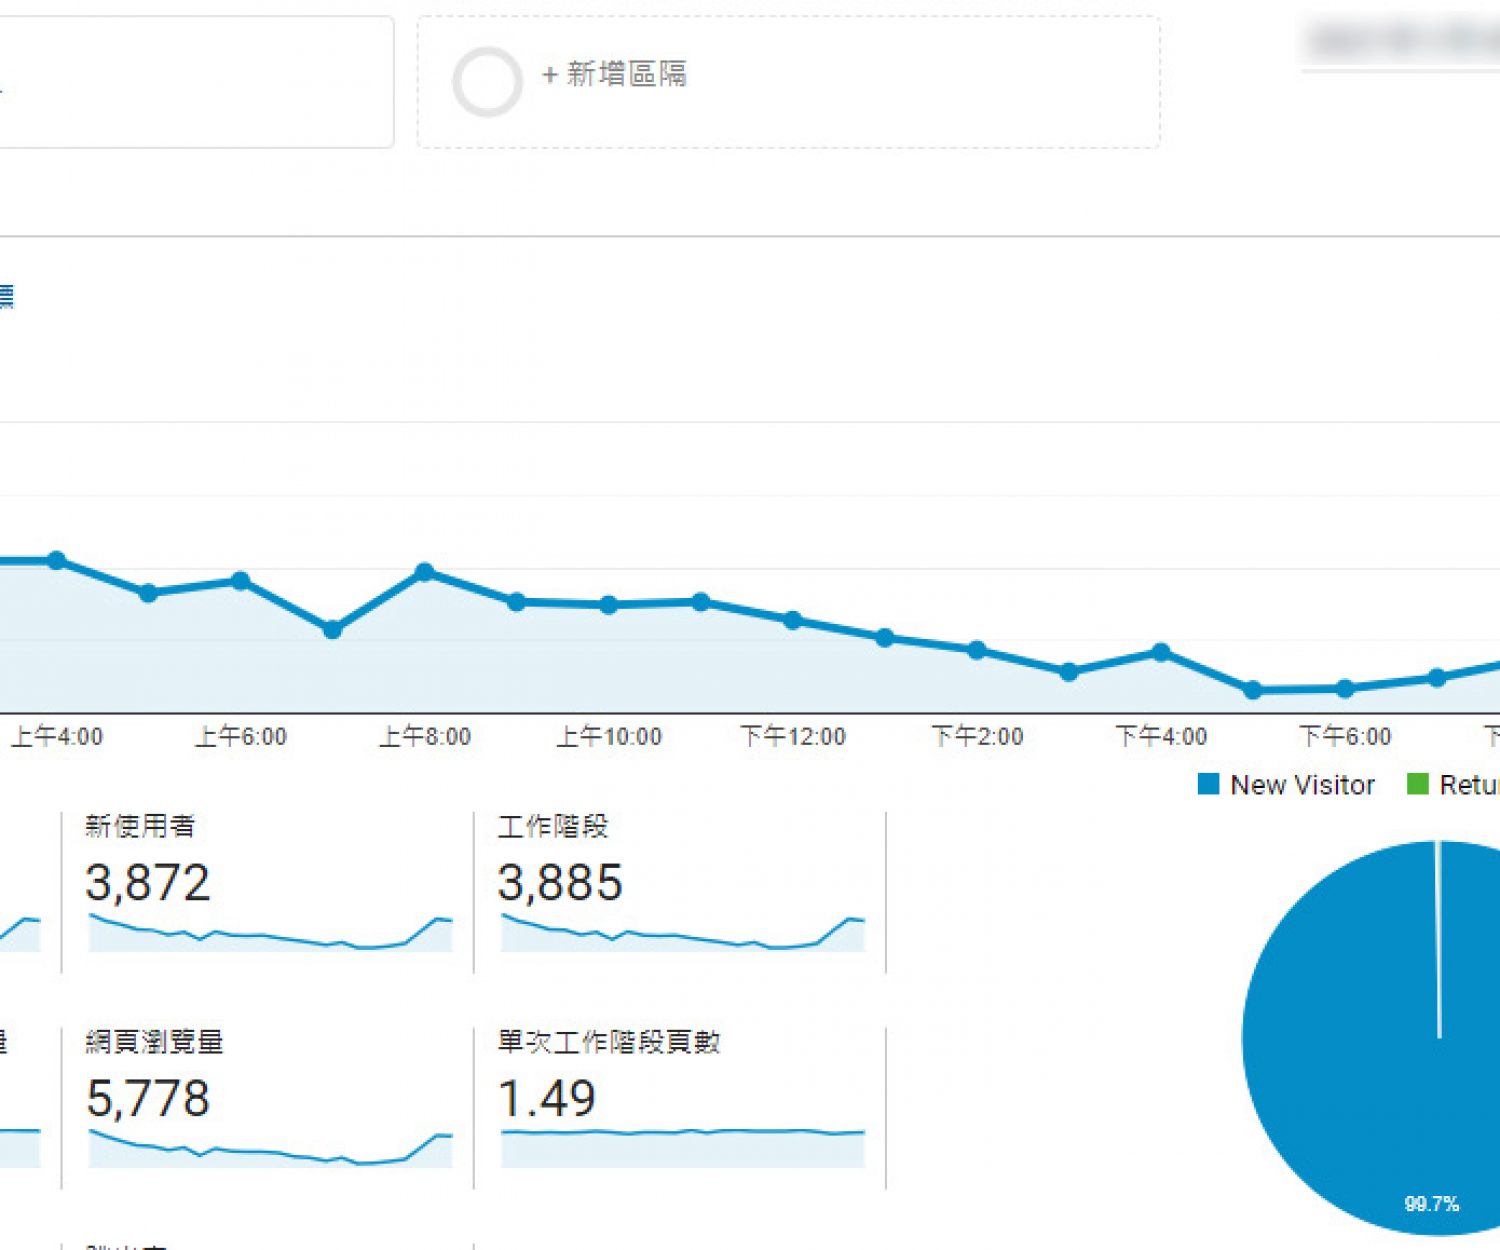This screenshot has width=1500, height=1250.
Task: Click the chart data point at 上午4:00
Action: pyautogui.click(x=57, y=560)
